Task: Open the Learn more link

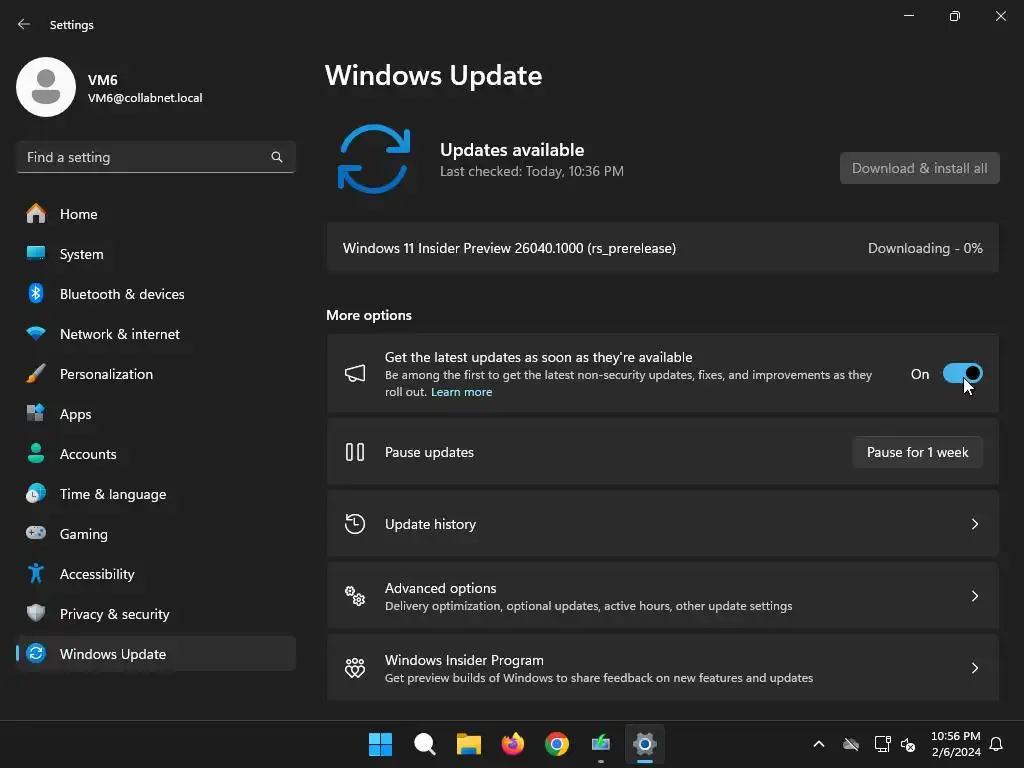Action: (x=461, y=392)
